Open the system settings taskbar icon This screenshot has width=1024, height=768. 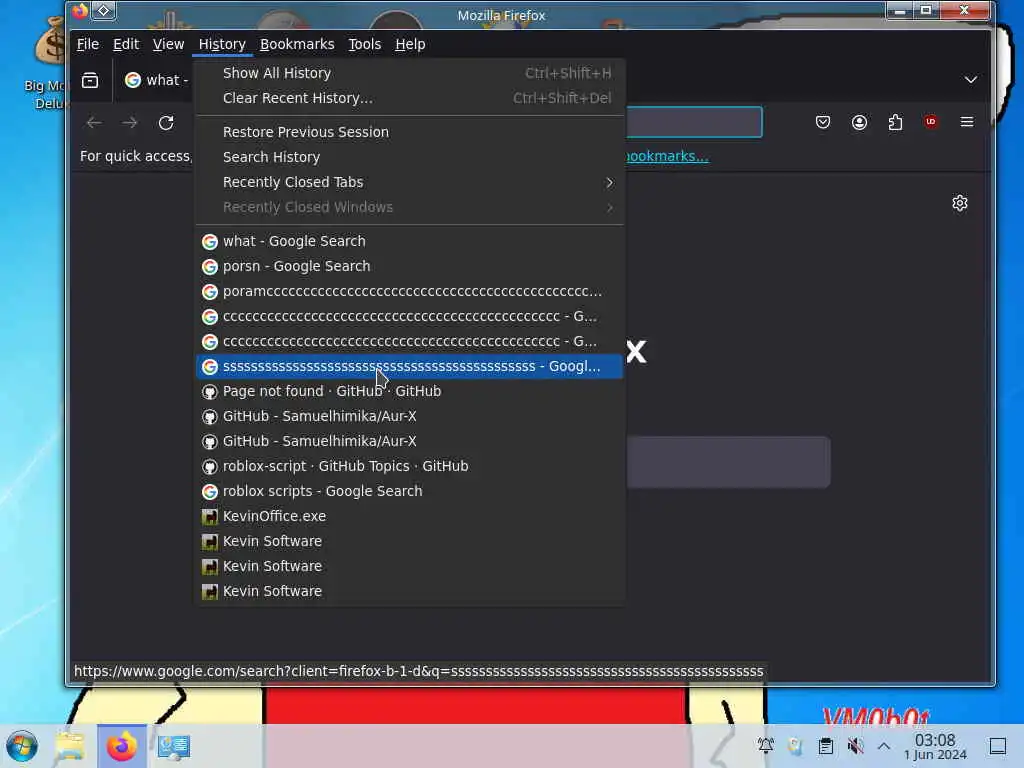(173, 746)
